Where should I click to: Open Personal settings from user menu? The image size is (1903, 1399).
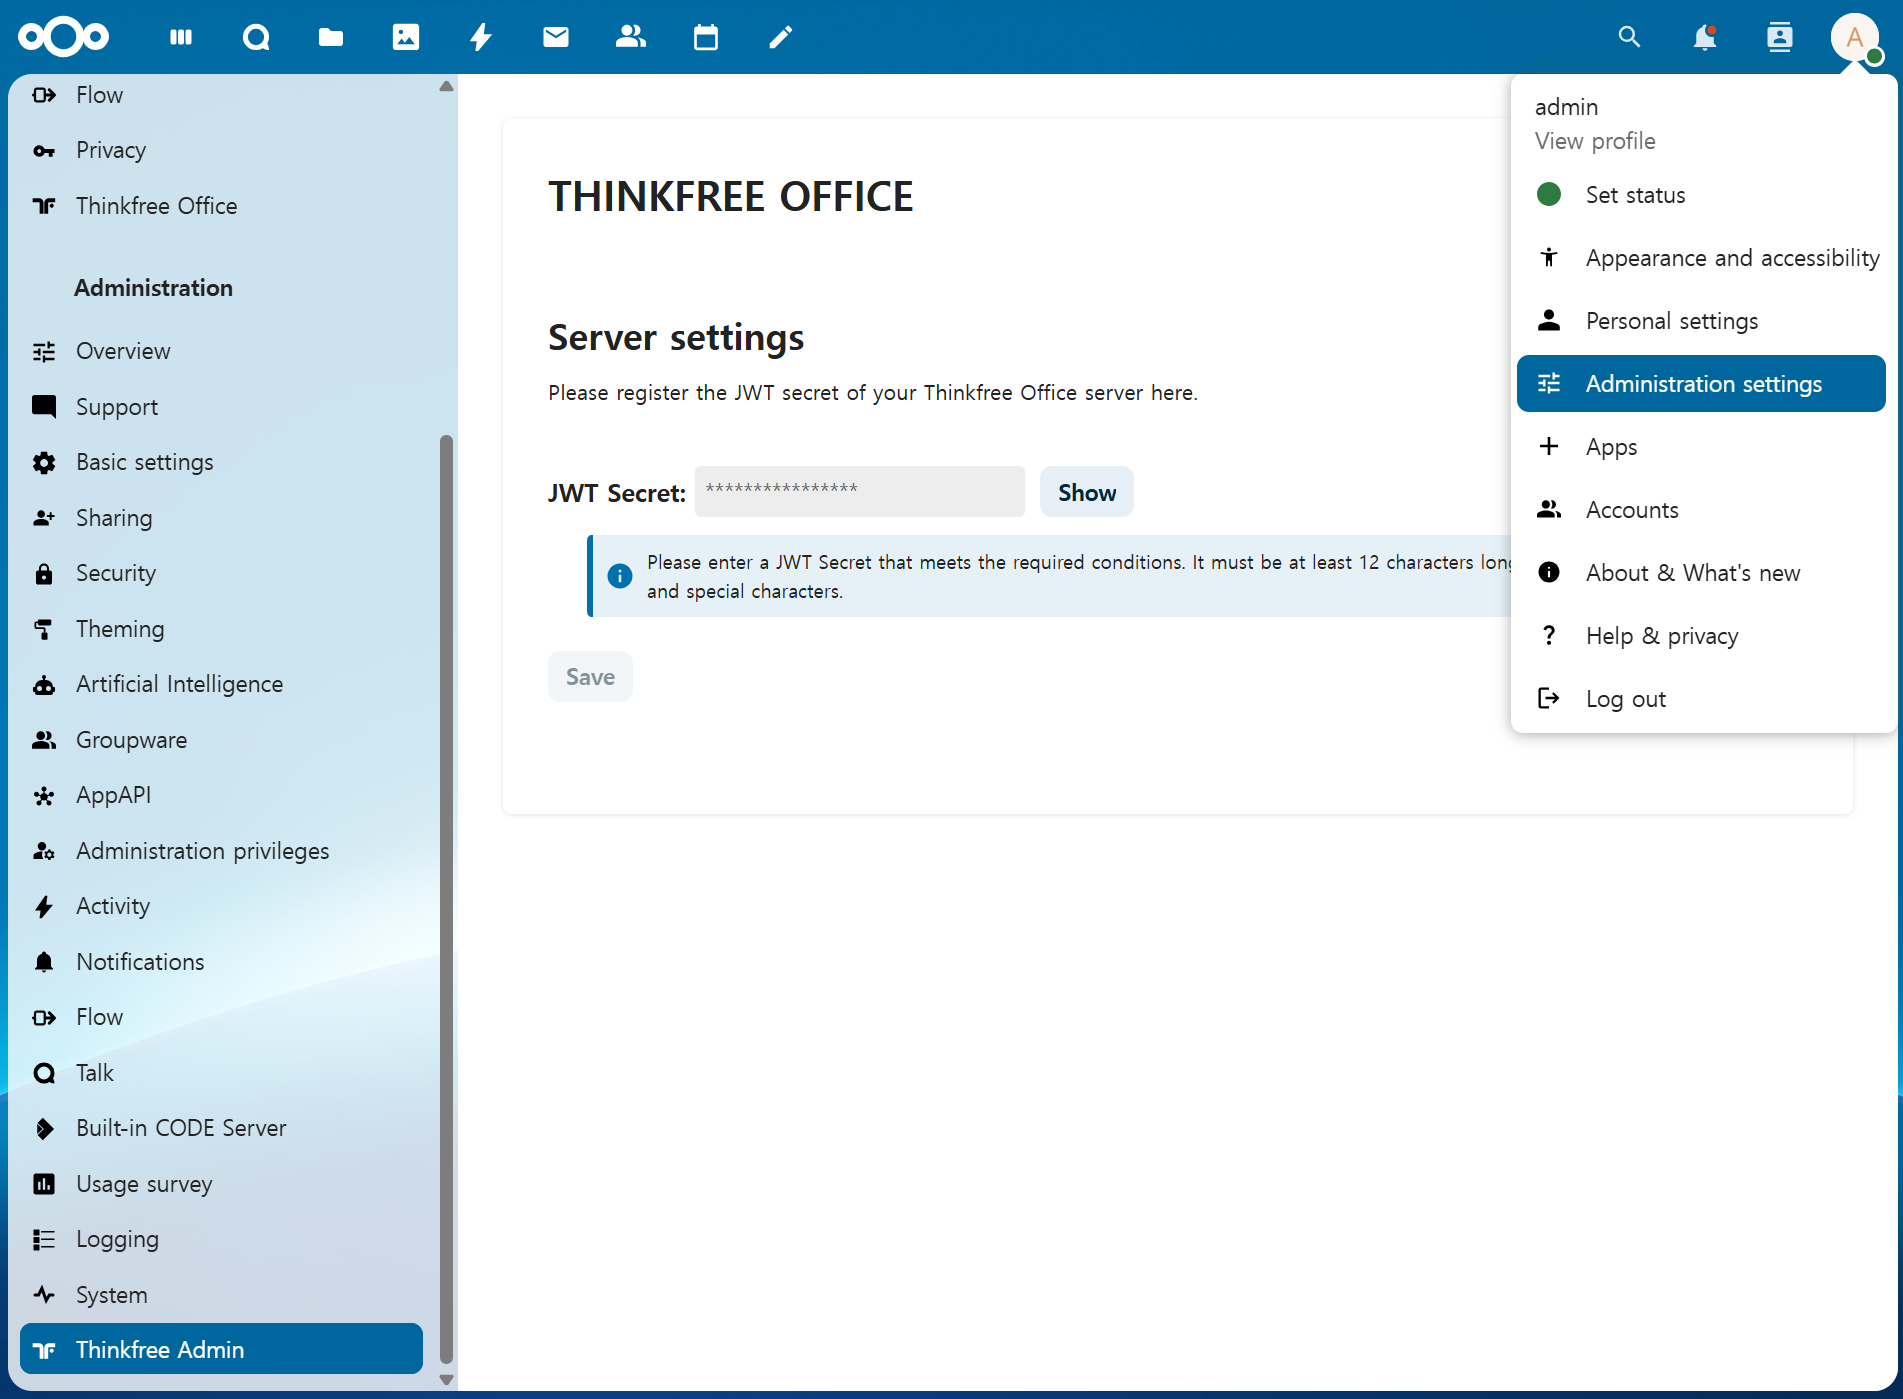[x=1701, y=321]
